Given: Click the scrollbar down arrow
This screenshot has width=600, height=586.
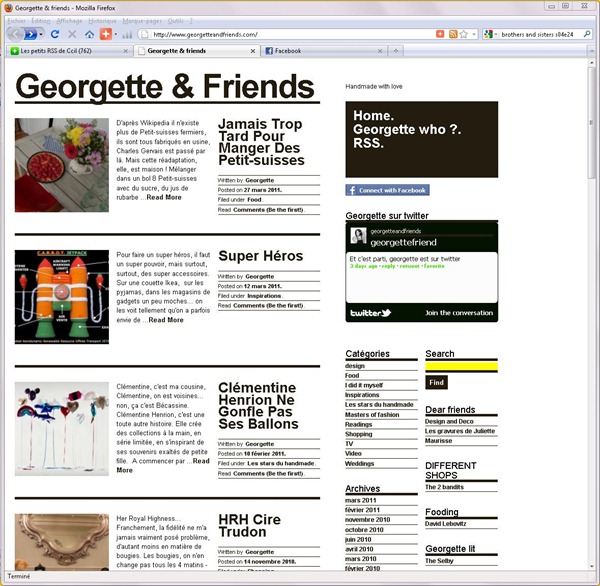Looking at the screenshot, I should coord(592,566).
